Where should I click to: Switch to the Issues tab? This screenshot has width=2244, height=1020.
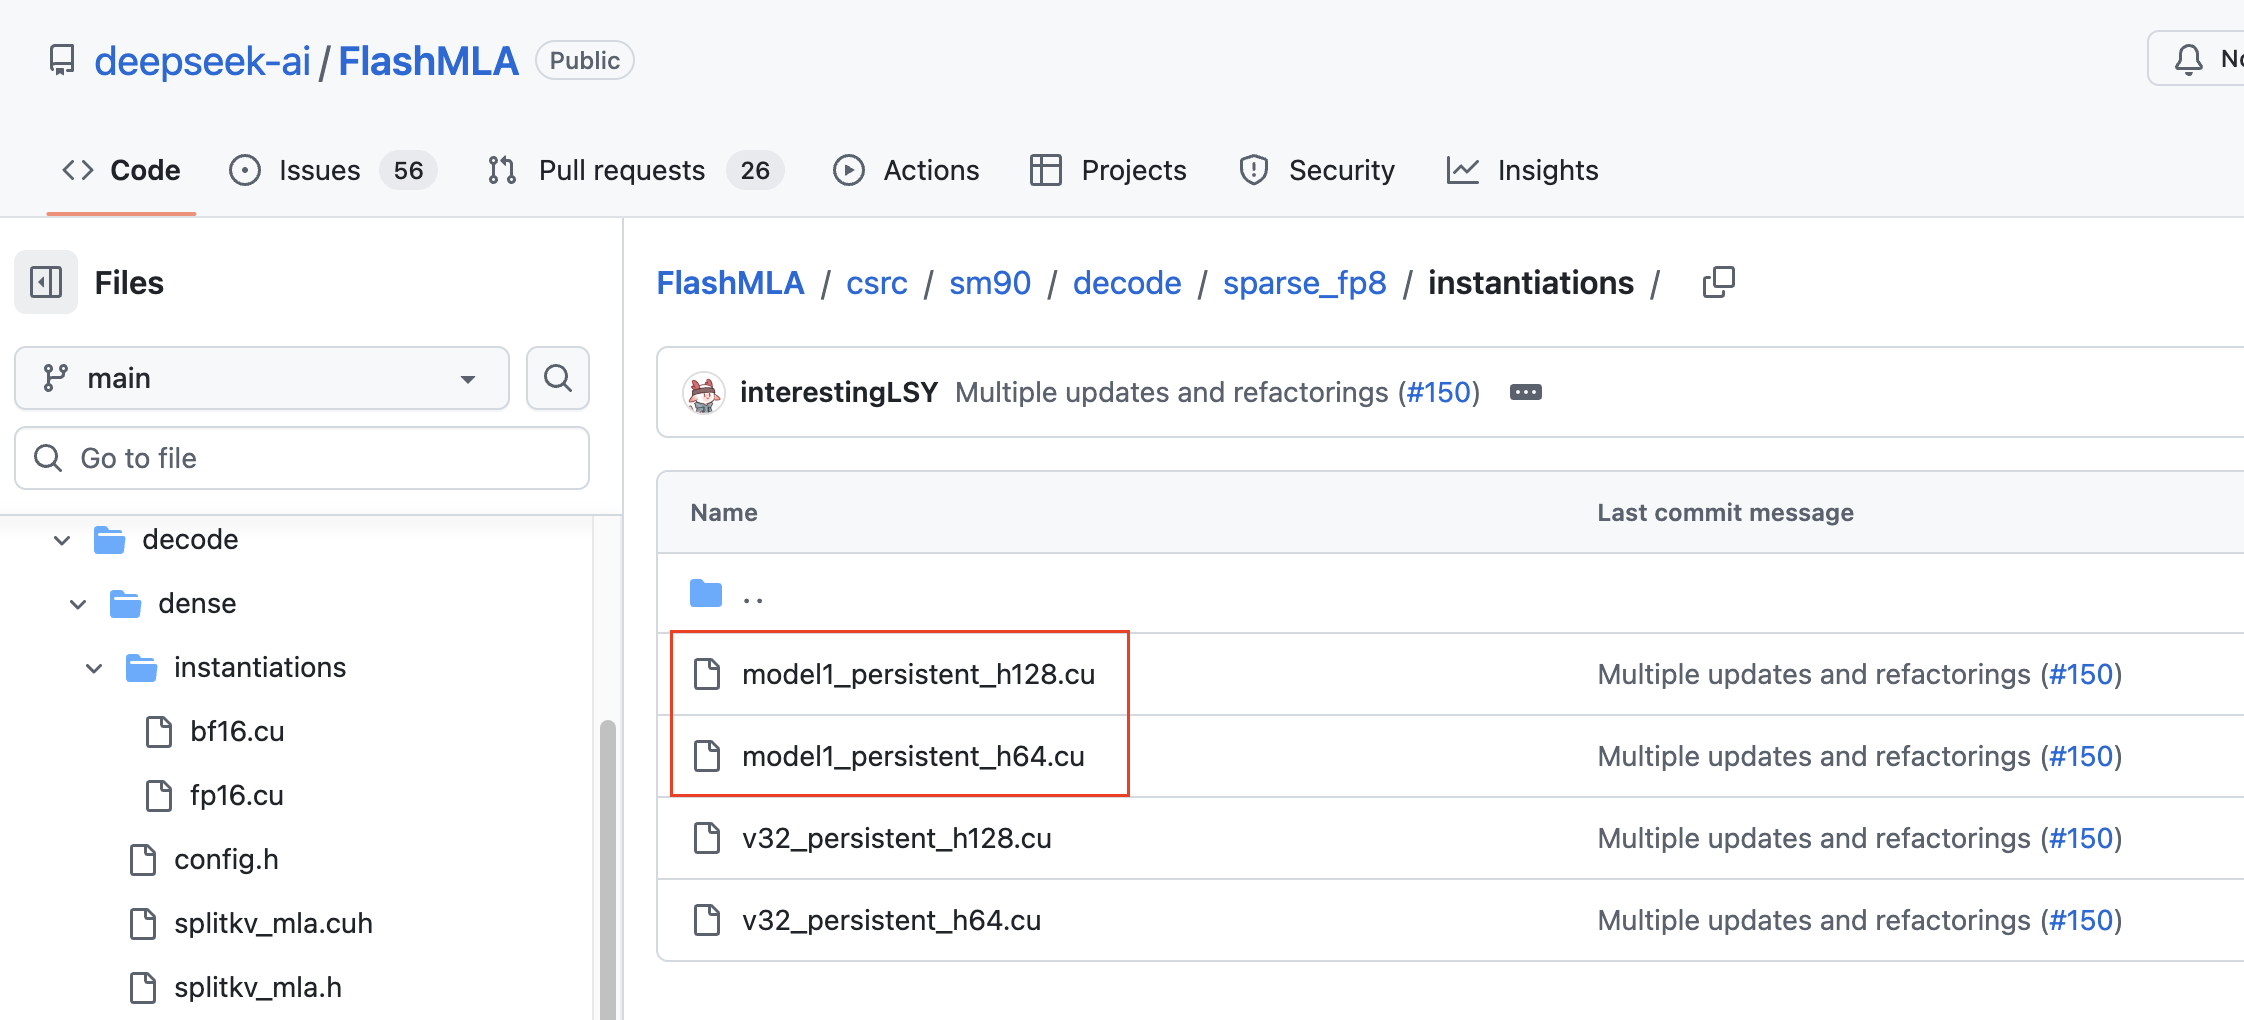click(x=318, y=170)
